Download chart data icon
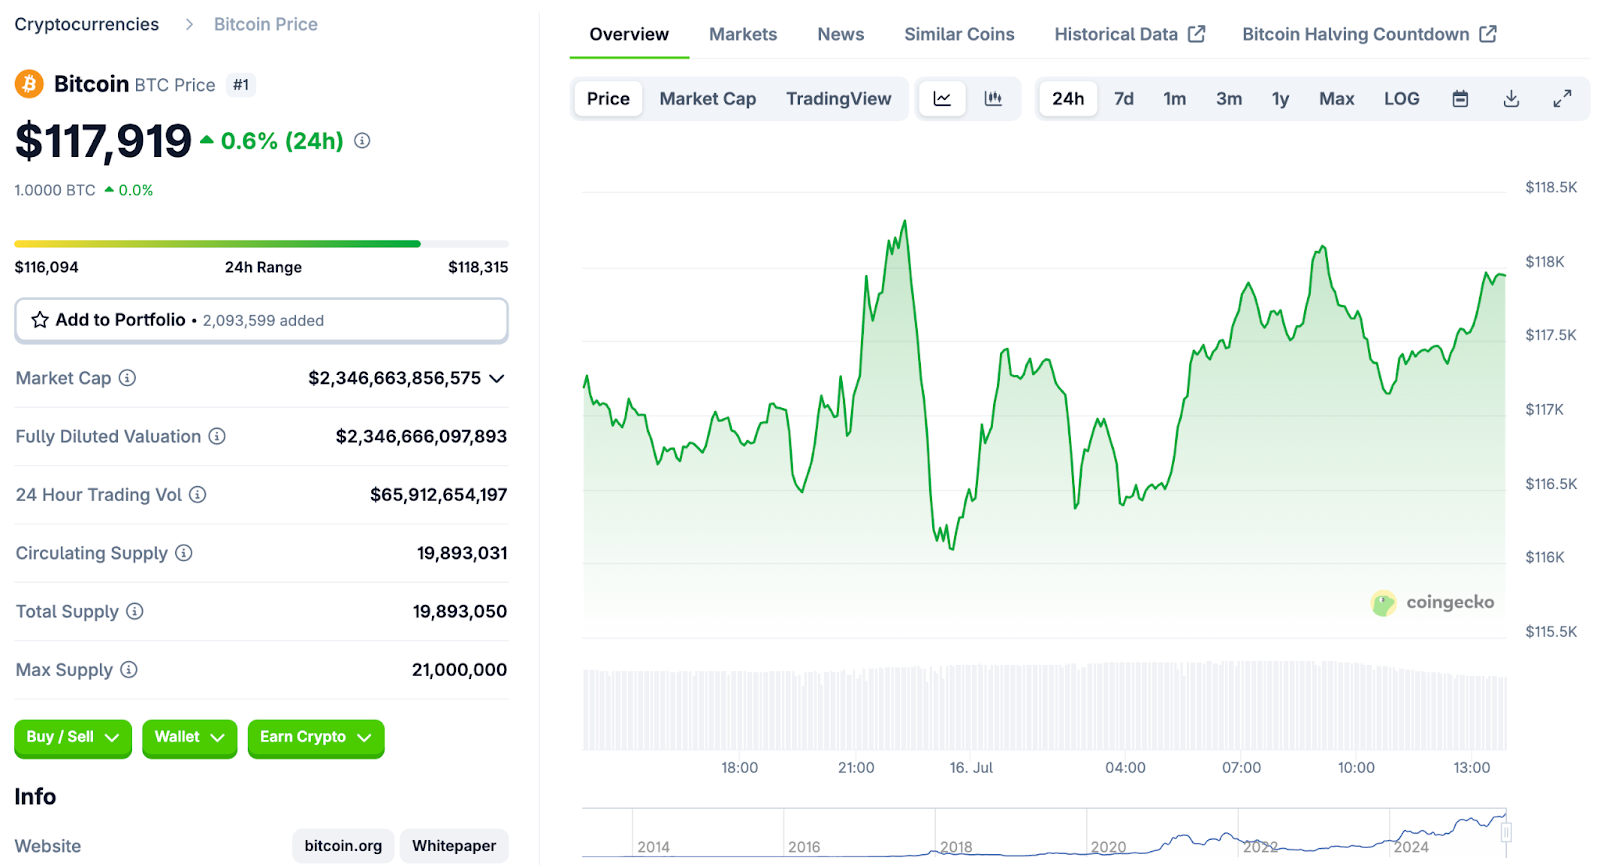 [1511, 99]
